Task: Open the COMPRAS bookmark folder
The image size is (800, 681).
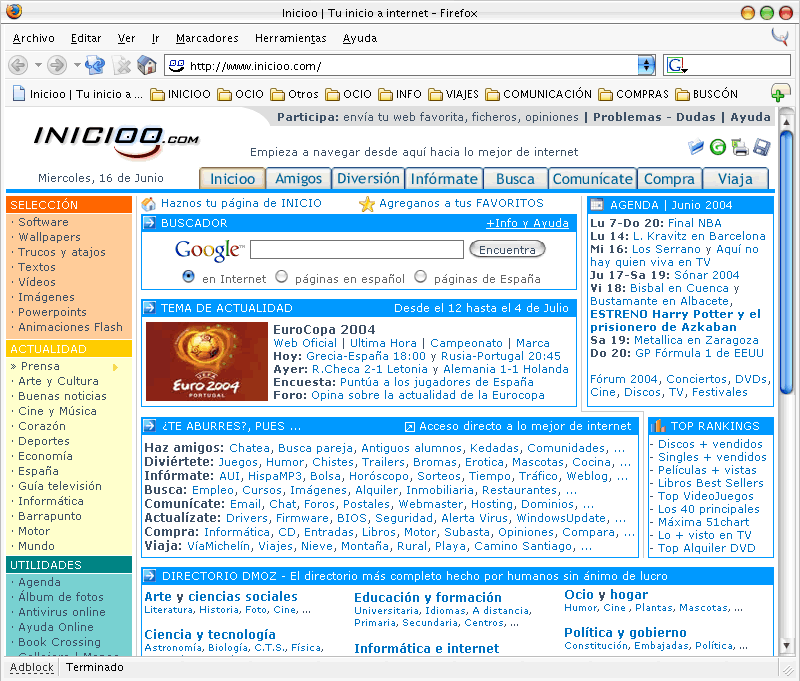Action: pyautogui.click(x=633, y=94)
